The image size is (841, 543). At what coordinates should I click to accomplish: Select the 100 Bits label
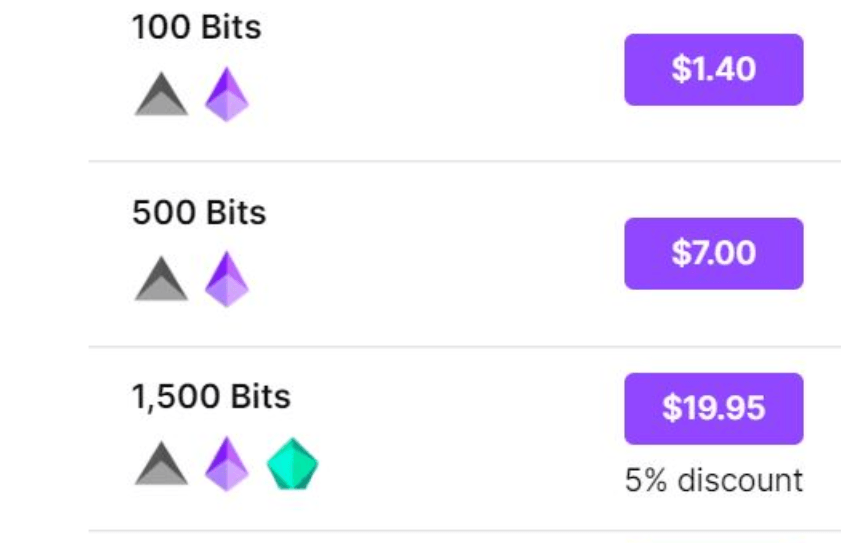(197, 27)
